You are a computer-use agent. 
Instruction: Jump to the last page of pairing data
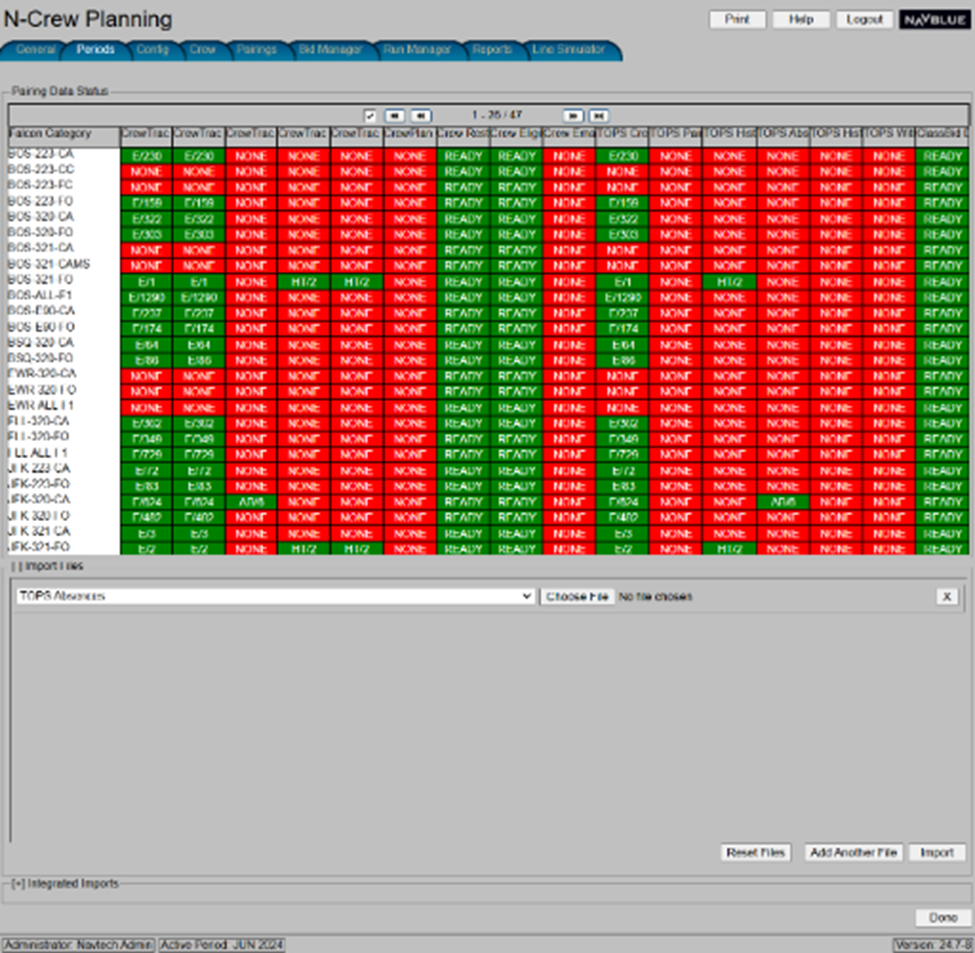tap(599, 116)
